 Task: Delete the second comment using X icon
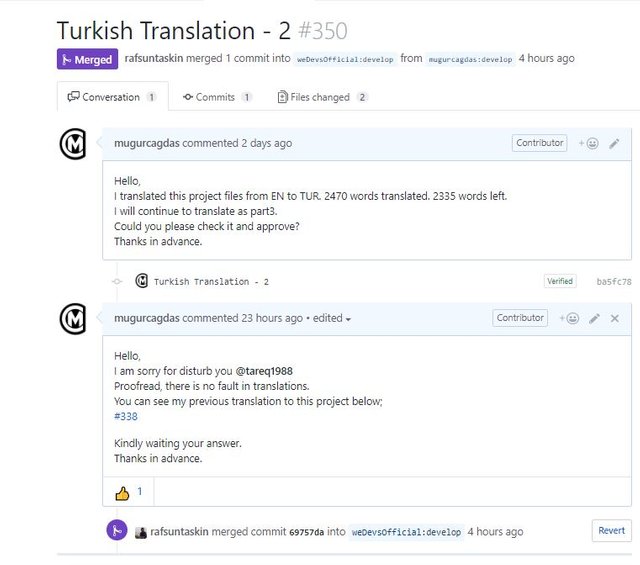pos(615,319)
